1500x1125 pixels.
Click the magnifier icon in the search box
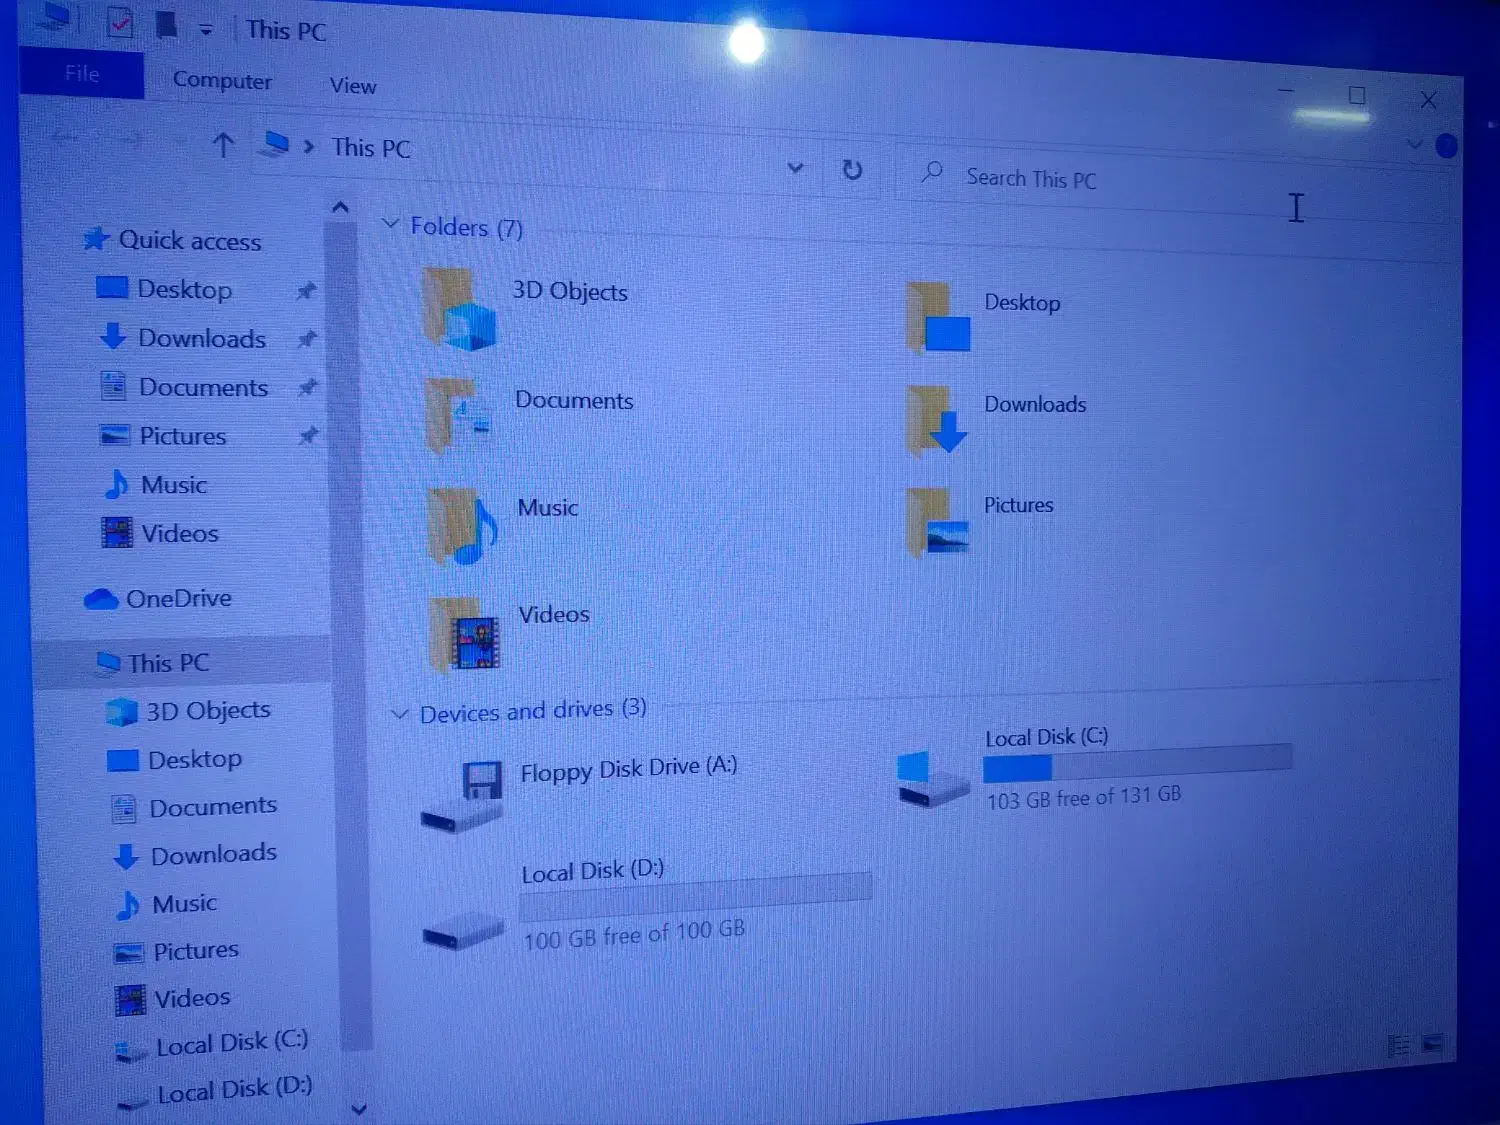[x=932, y=172]
